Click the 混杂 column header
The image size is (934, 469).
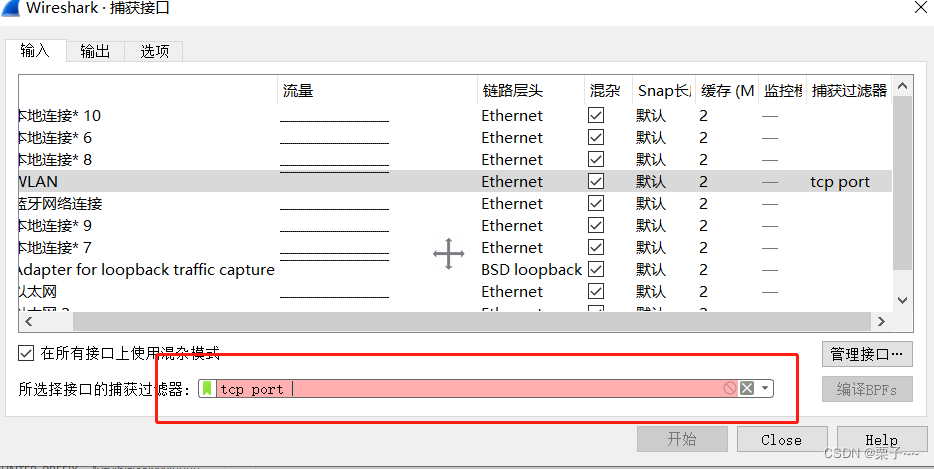tap(608, 91)
